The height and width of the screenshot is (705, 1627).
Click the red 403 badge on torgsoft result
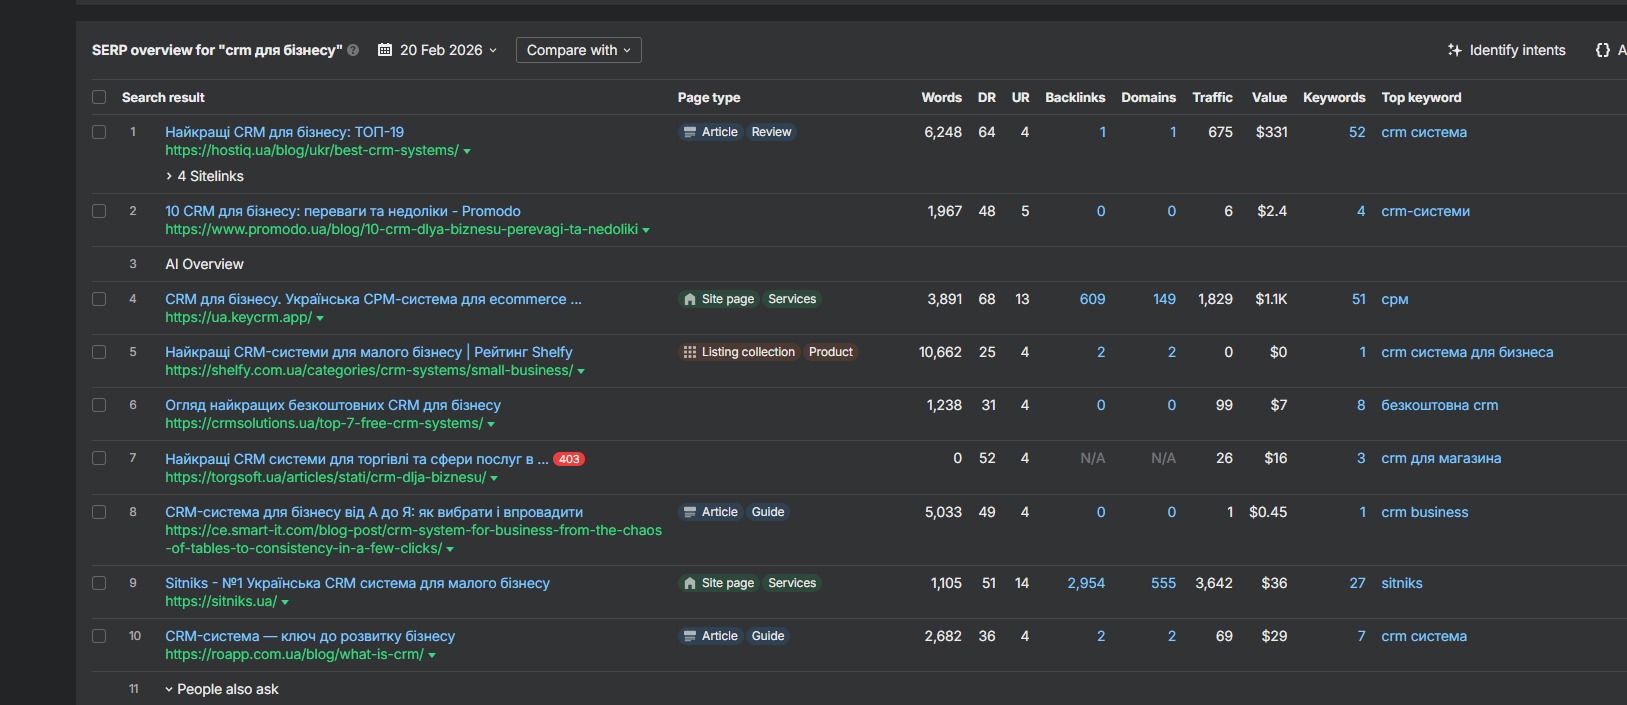pos(569,459)
